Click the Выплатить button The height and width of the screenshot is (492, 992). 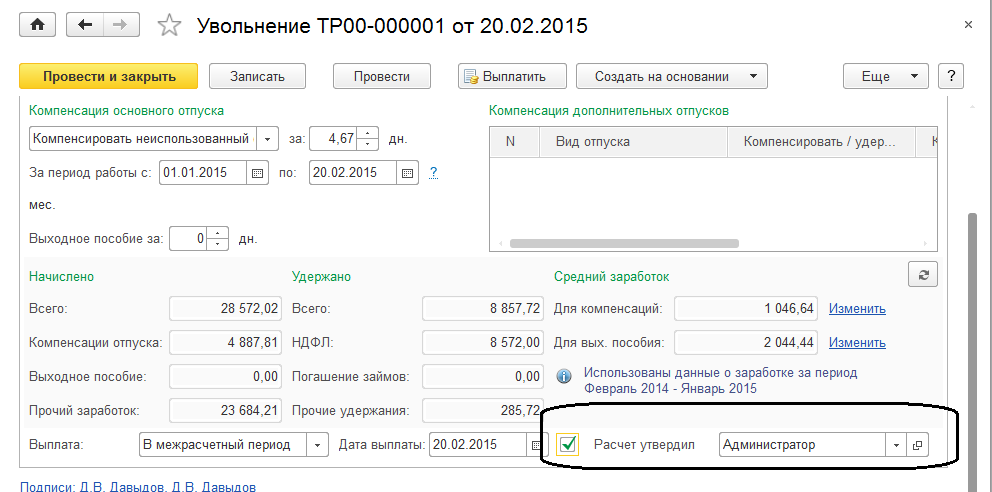pyautogui.click(x=512, y=76)
